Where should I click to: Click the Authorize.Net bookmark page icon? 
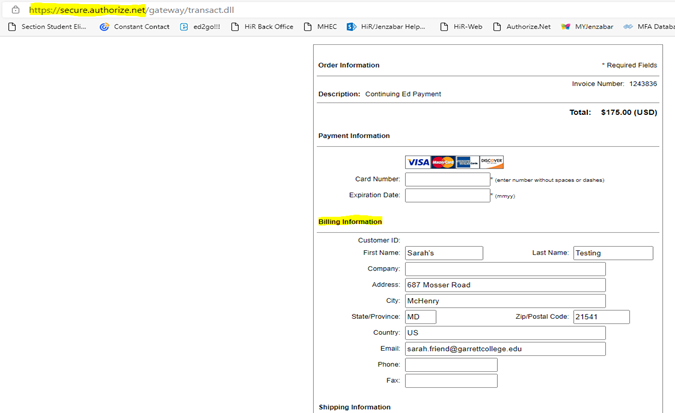(497, 27)
